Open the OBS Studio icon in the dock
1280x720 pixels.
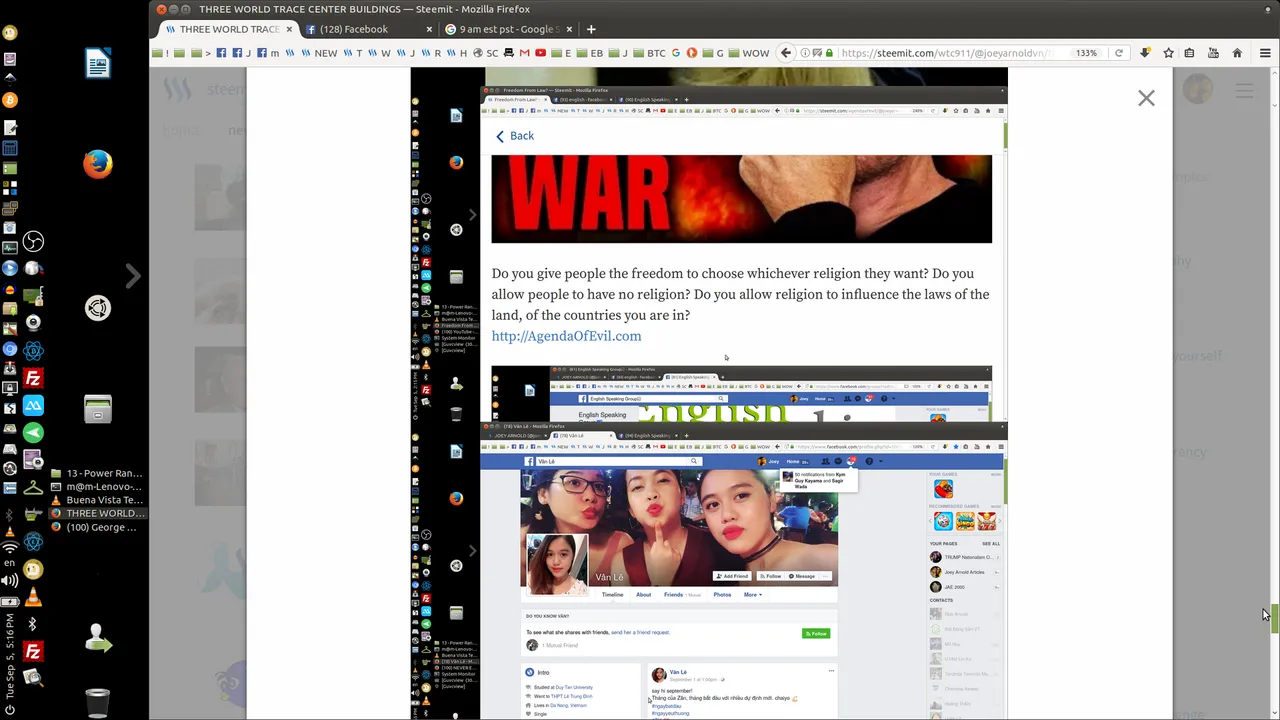33,241
